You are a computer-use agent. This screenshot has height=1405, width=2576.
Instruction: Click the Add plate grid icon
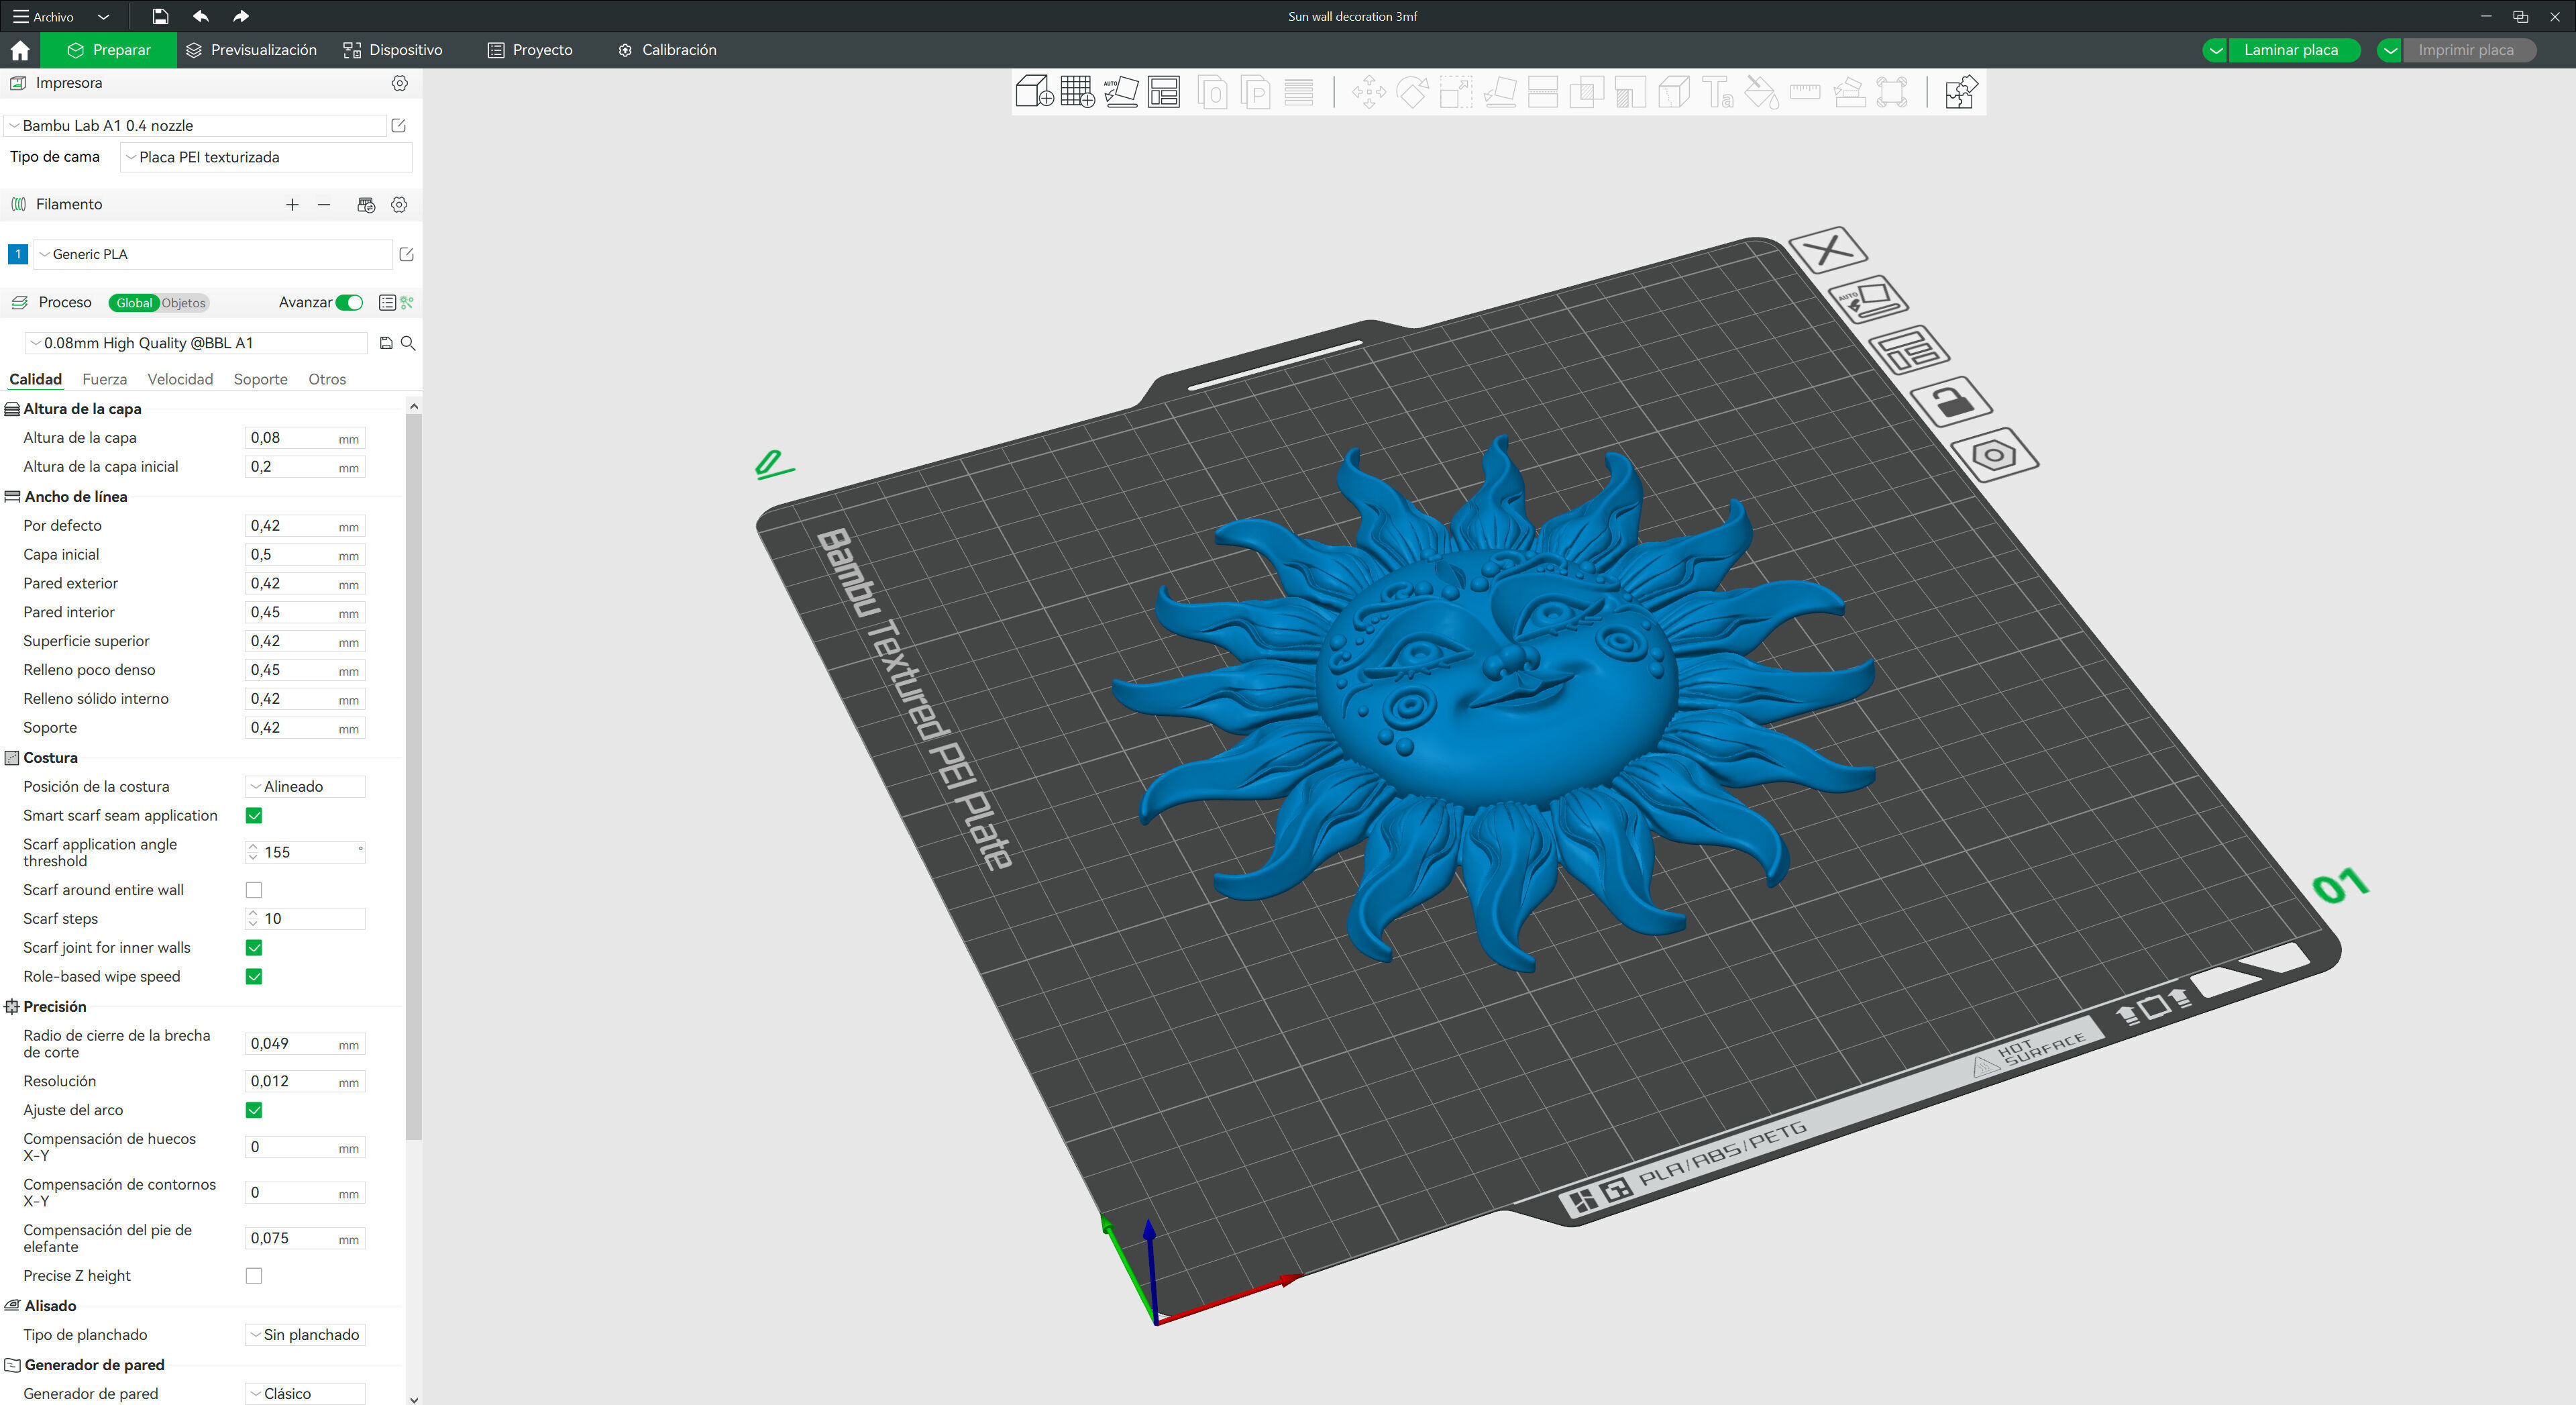click(1077, 92)
